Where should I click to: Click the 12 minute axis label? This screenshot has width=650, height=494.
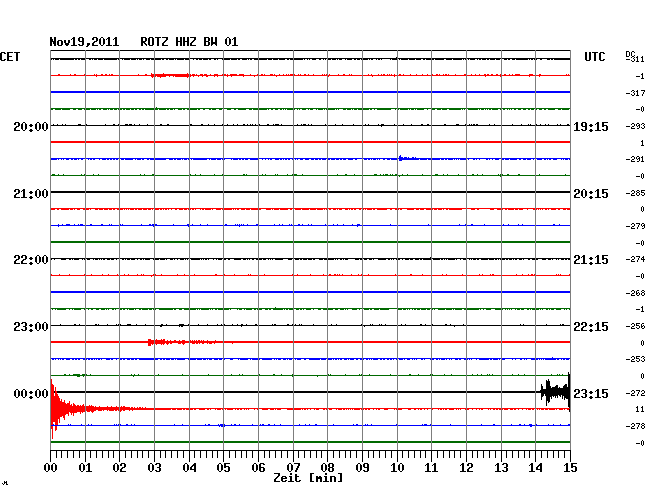coord(466,468)
